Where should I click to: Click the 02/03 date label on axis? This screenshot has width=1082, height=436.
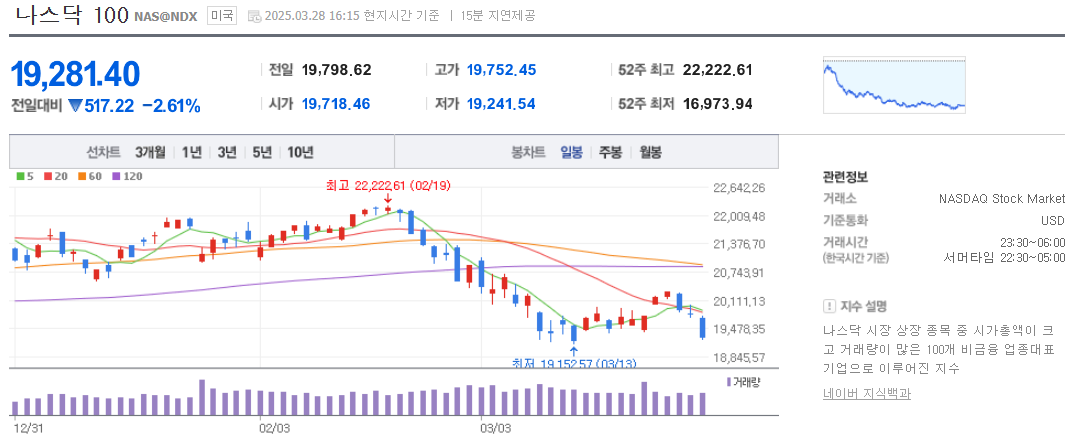point(275,428)
